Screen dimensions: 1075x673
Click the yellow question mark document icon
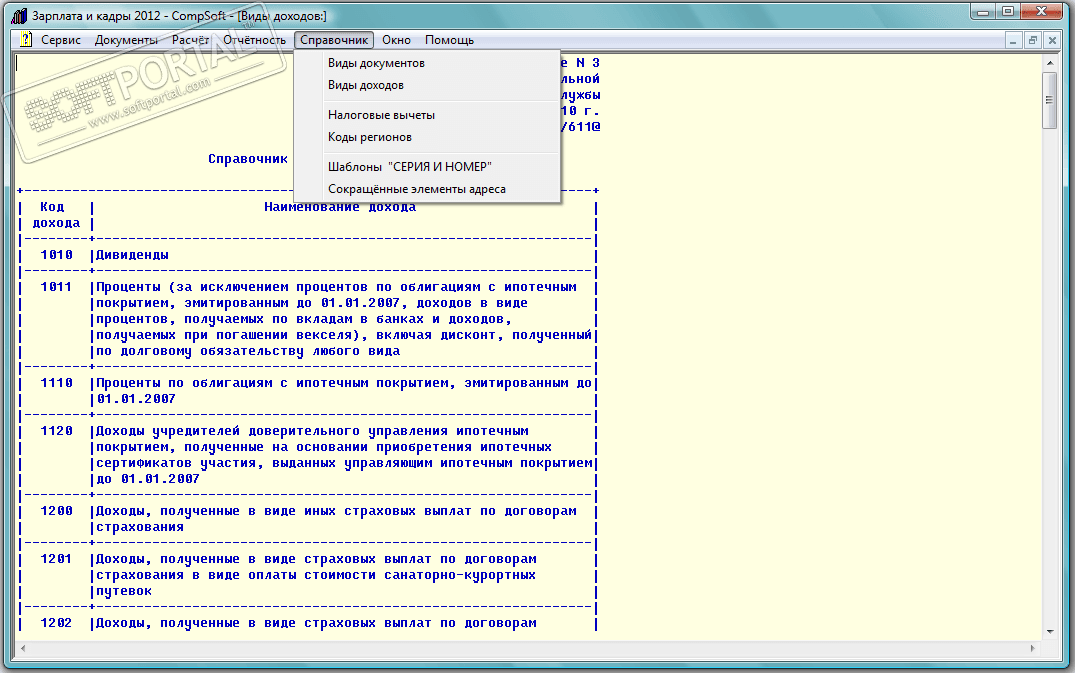pos(25,40)
